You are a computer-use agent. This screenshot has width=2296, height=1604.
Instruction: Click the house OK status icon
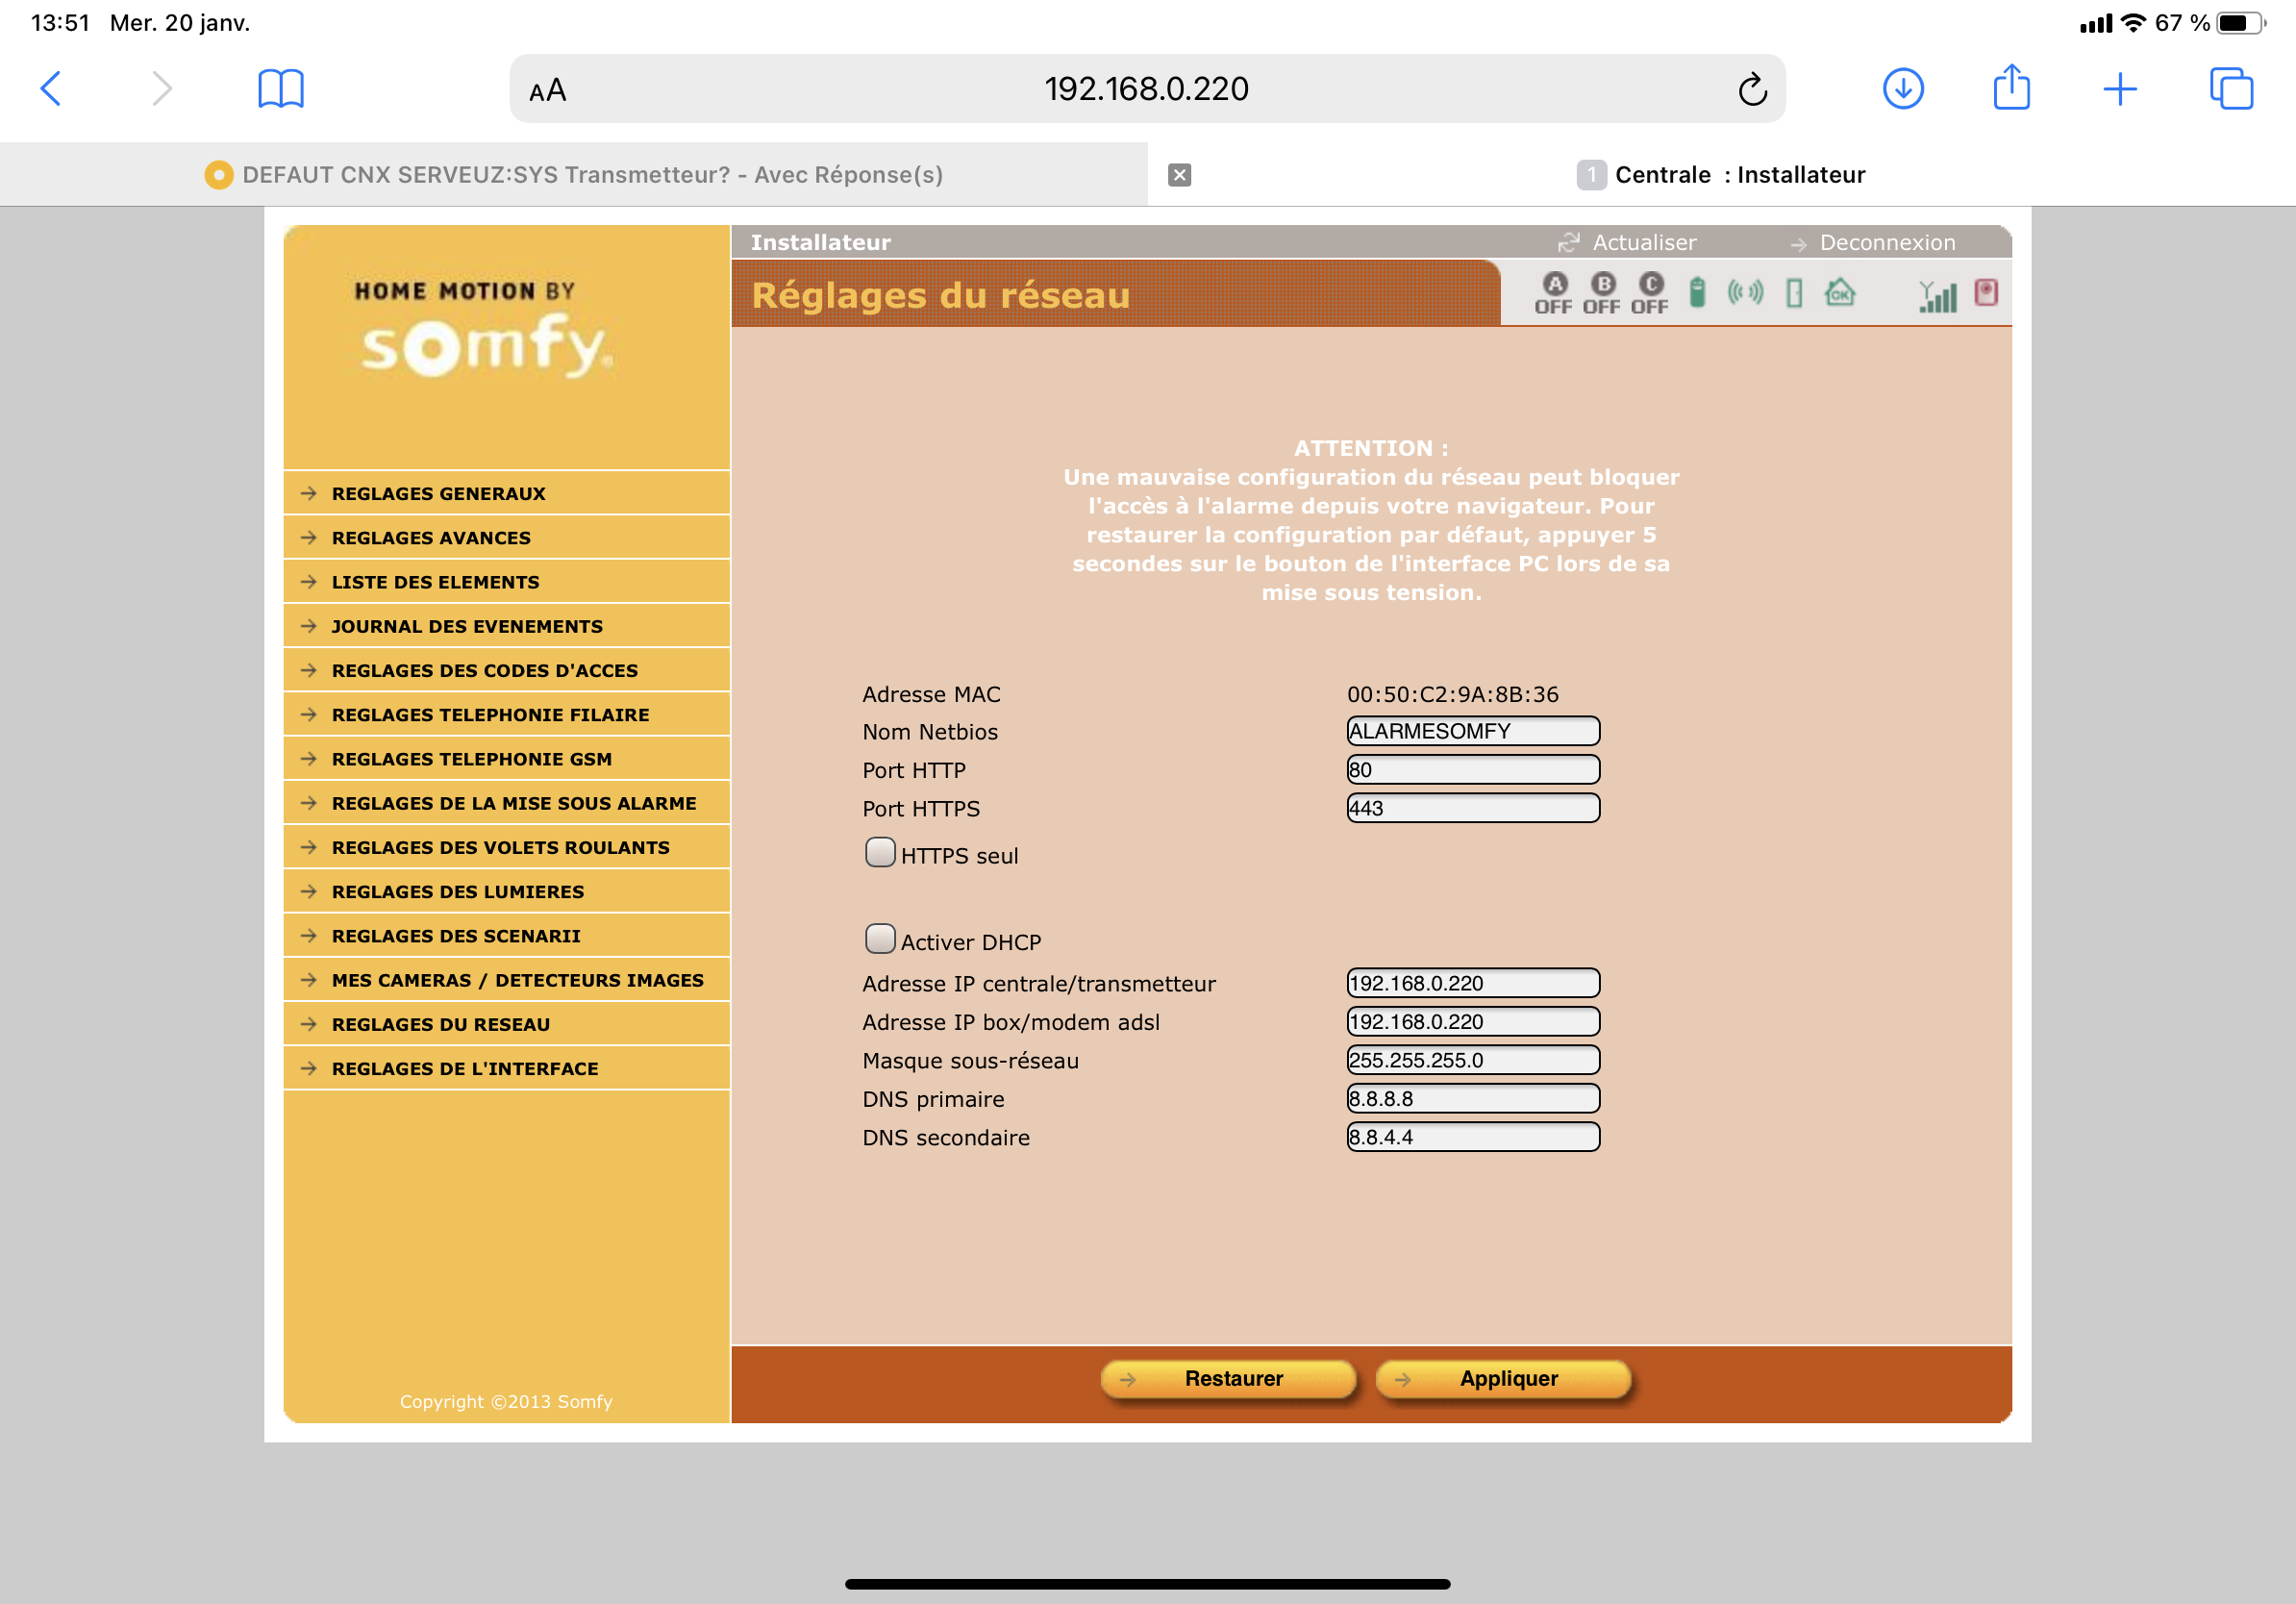click(1840, 293)
